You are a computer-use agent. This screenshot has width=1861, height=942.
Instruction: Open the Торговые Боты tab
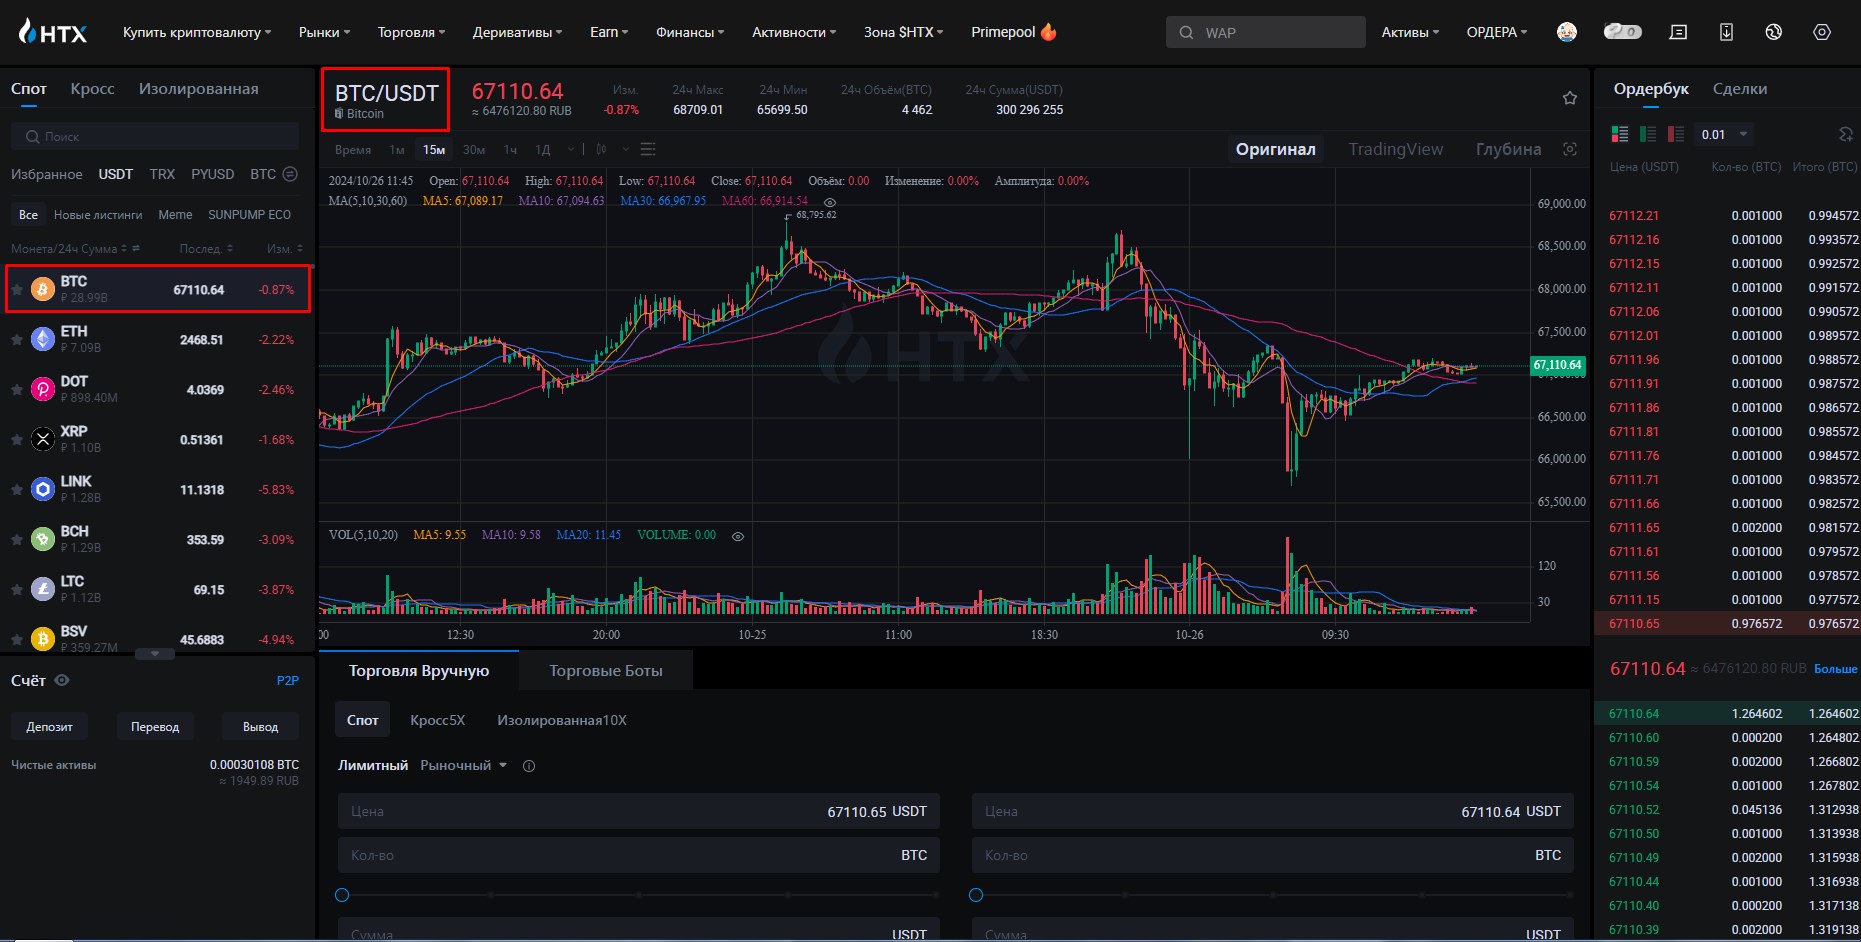tap(606, 670)
